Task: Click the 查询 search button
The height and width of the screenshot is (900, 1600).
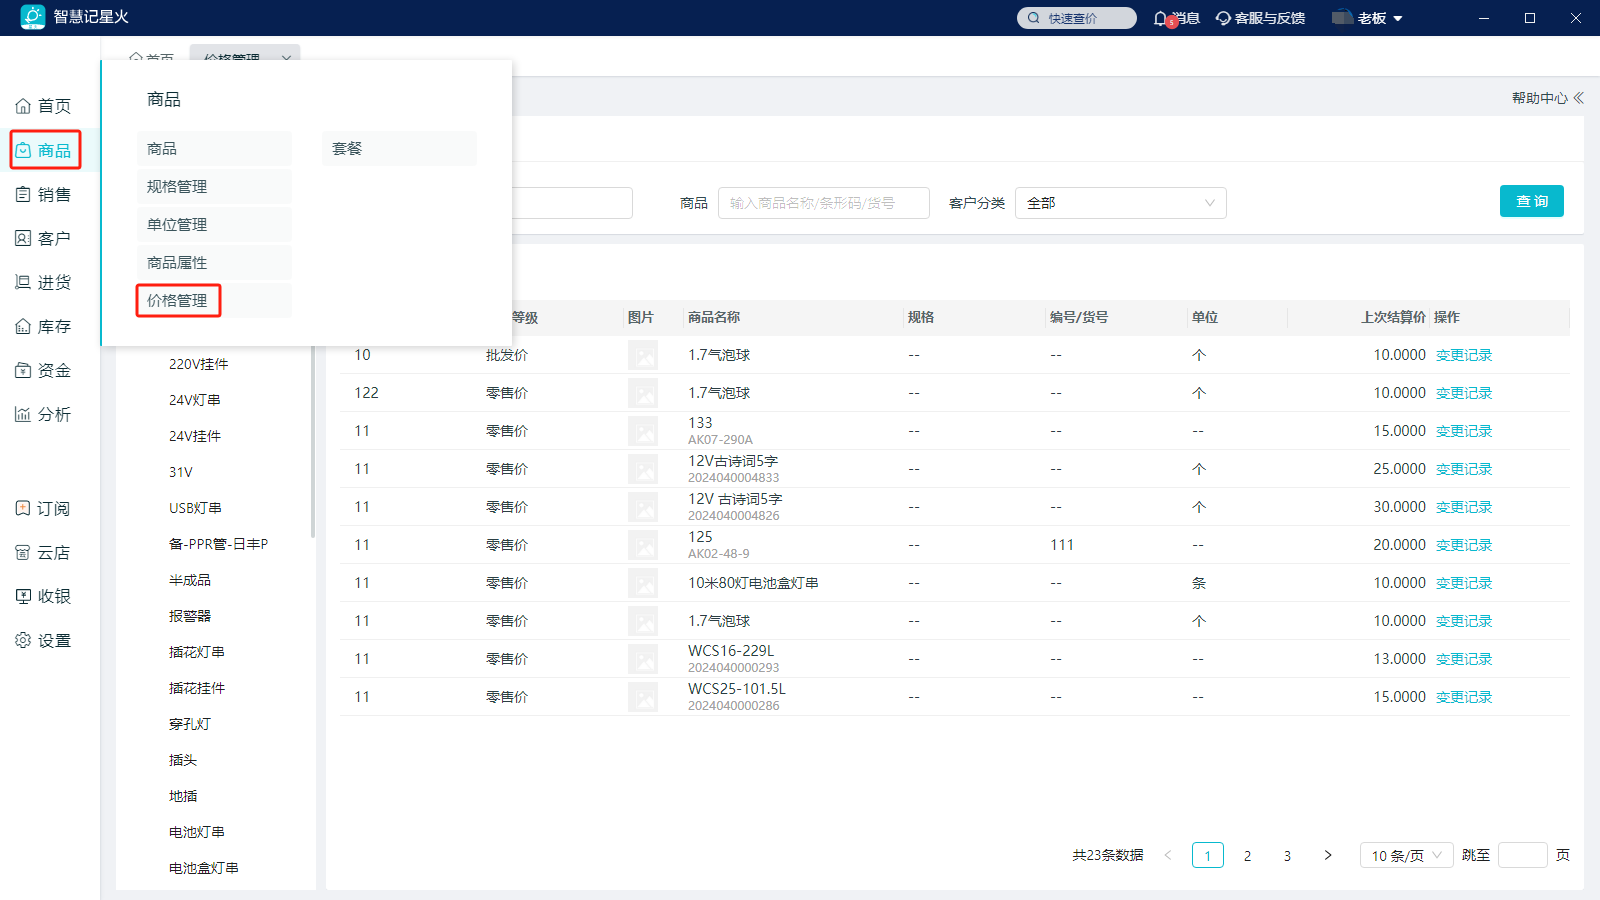Action: [x=1531, y=201]
